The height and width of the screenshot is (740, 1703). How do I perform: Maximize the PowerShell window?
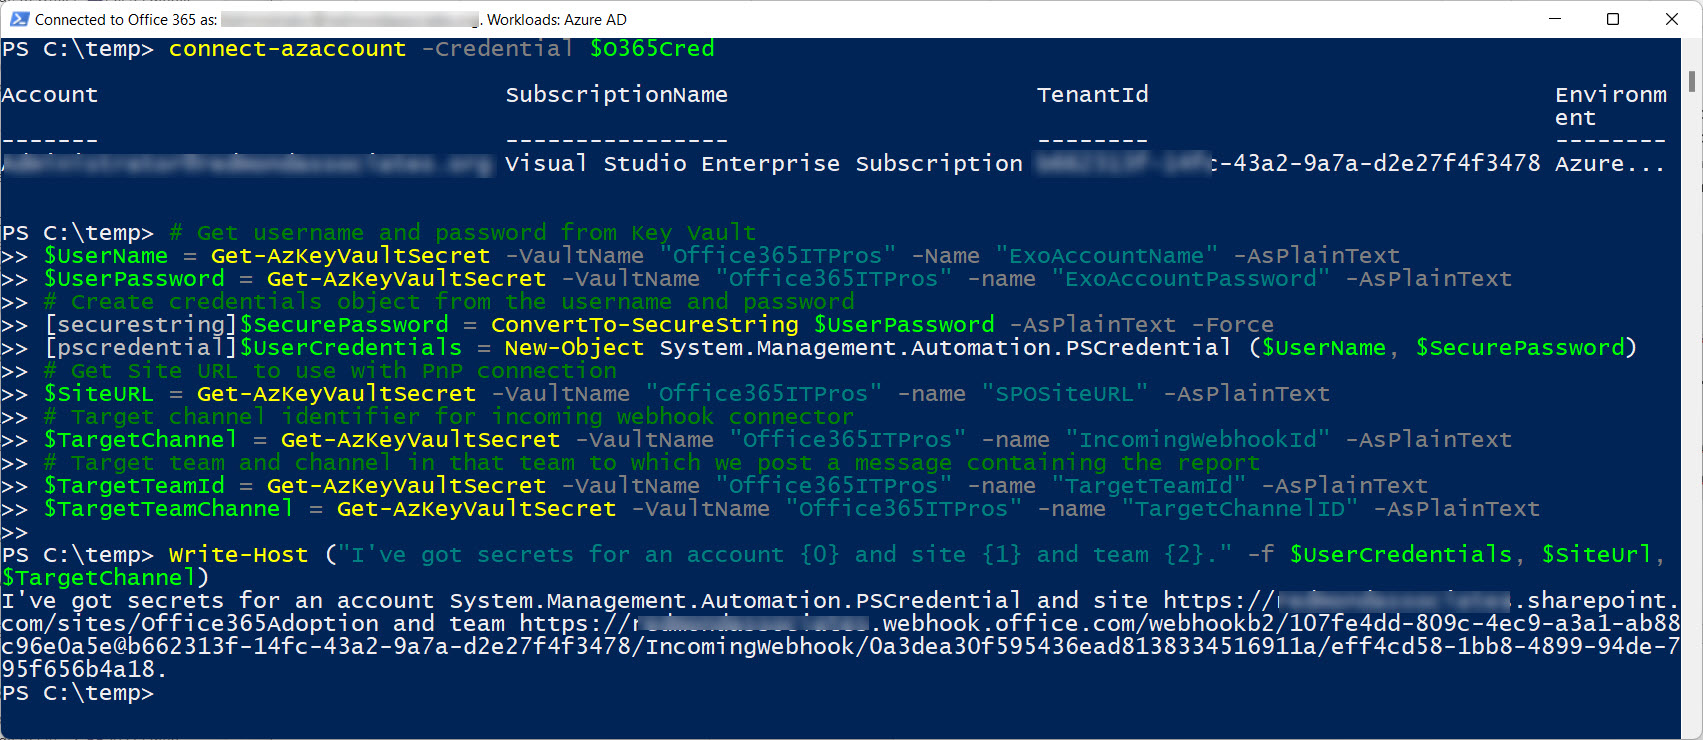pos(1613,19)
